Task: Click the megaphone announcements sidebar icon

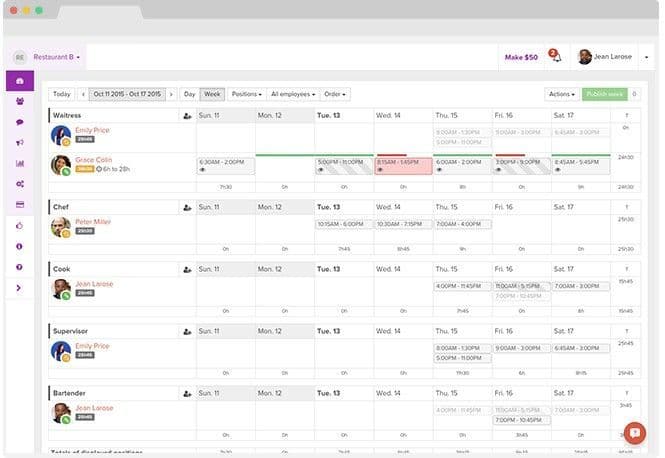Action: click(19, 143)
